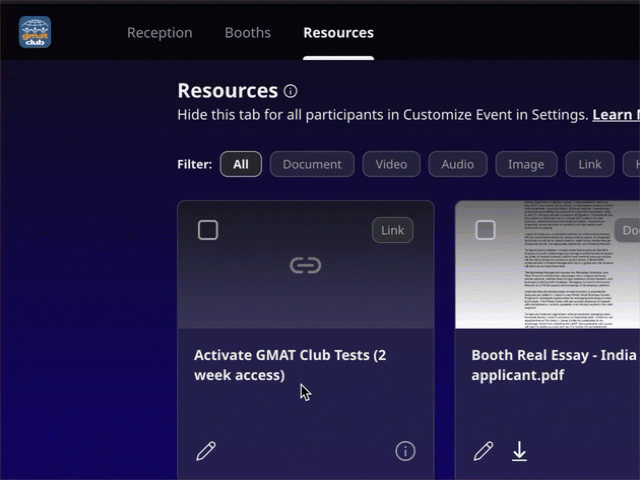Apply the Audio filter chip
The width and height of the screenshot is (640, 480).
pos(458,164)
